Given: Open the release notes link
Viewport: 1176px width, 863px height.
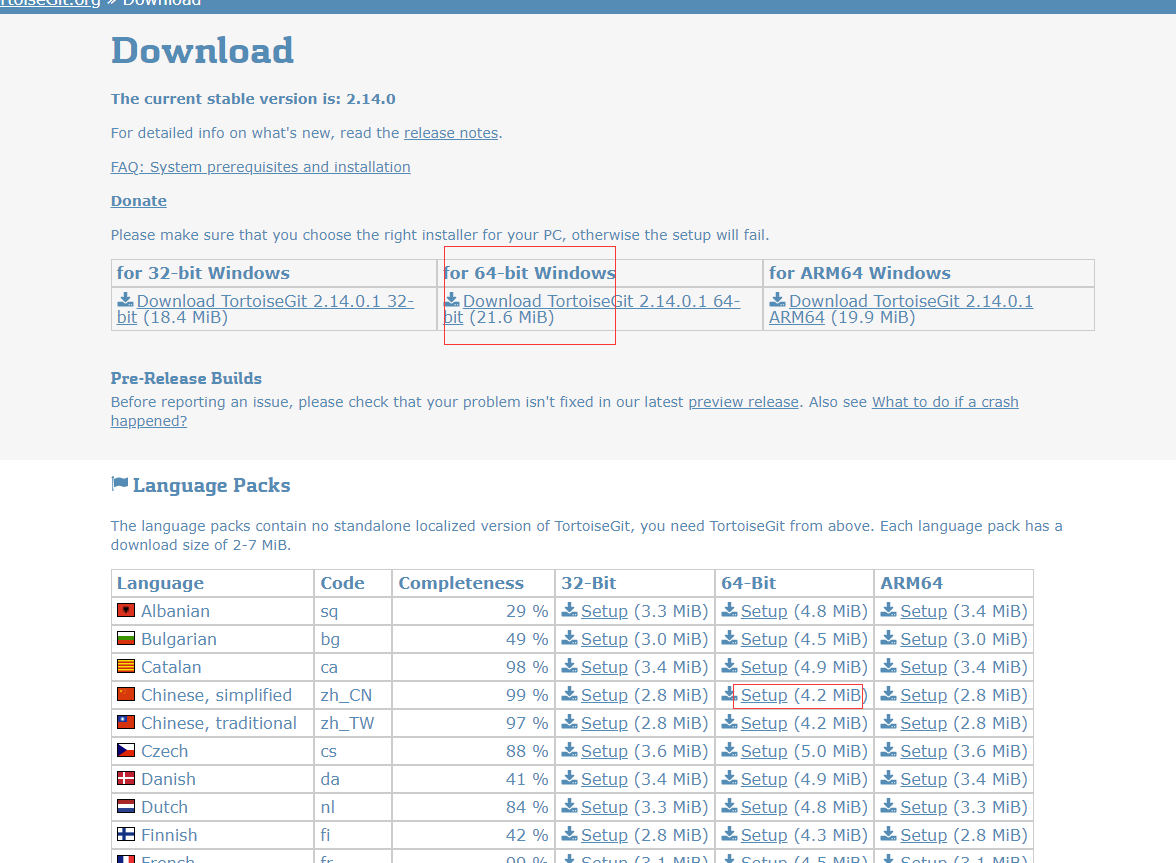Looking at the screenshot, I should click(x=451, y=133).
